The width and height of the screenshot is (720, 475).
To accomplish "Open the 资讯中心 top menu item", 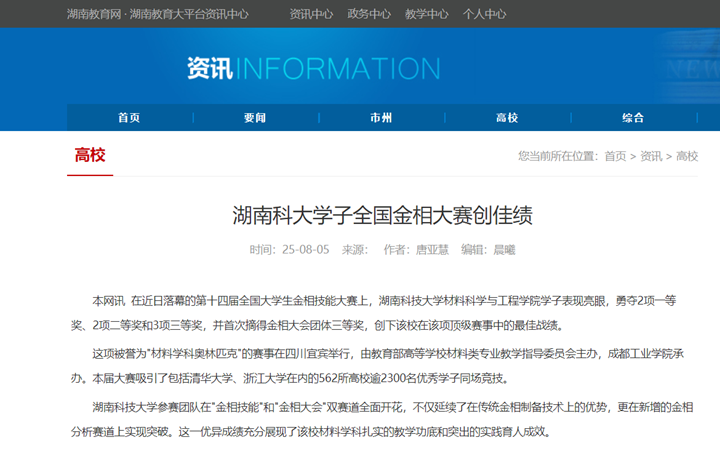I will click(x=311, y=14).
